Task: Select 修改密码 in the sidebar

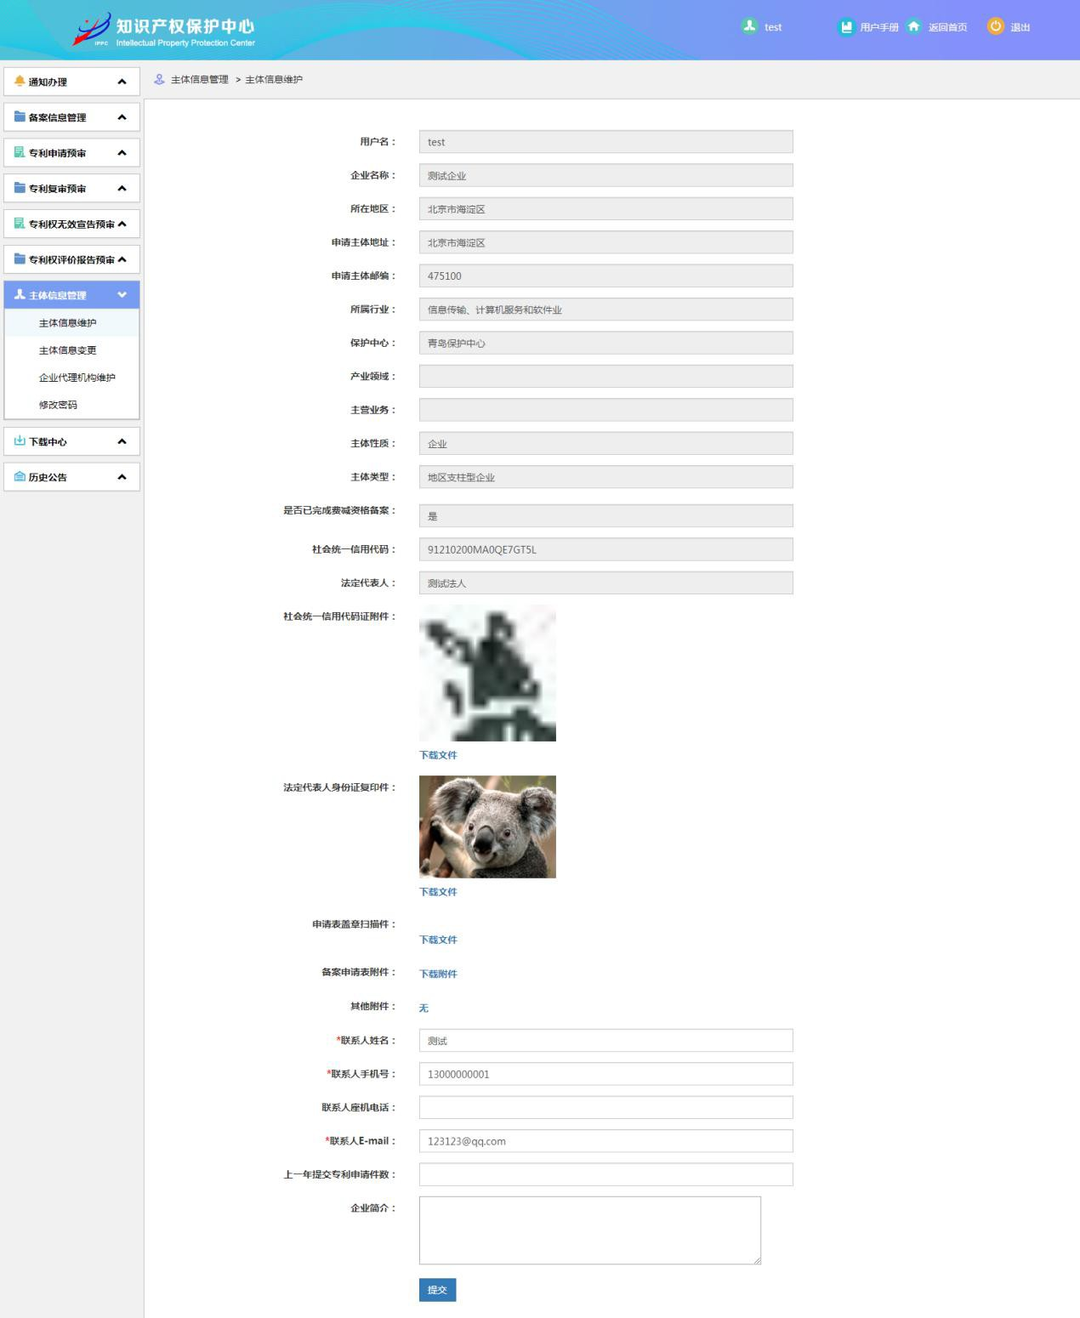Action: pyautogui.click(x=58, y=405)
